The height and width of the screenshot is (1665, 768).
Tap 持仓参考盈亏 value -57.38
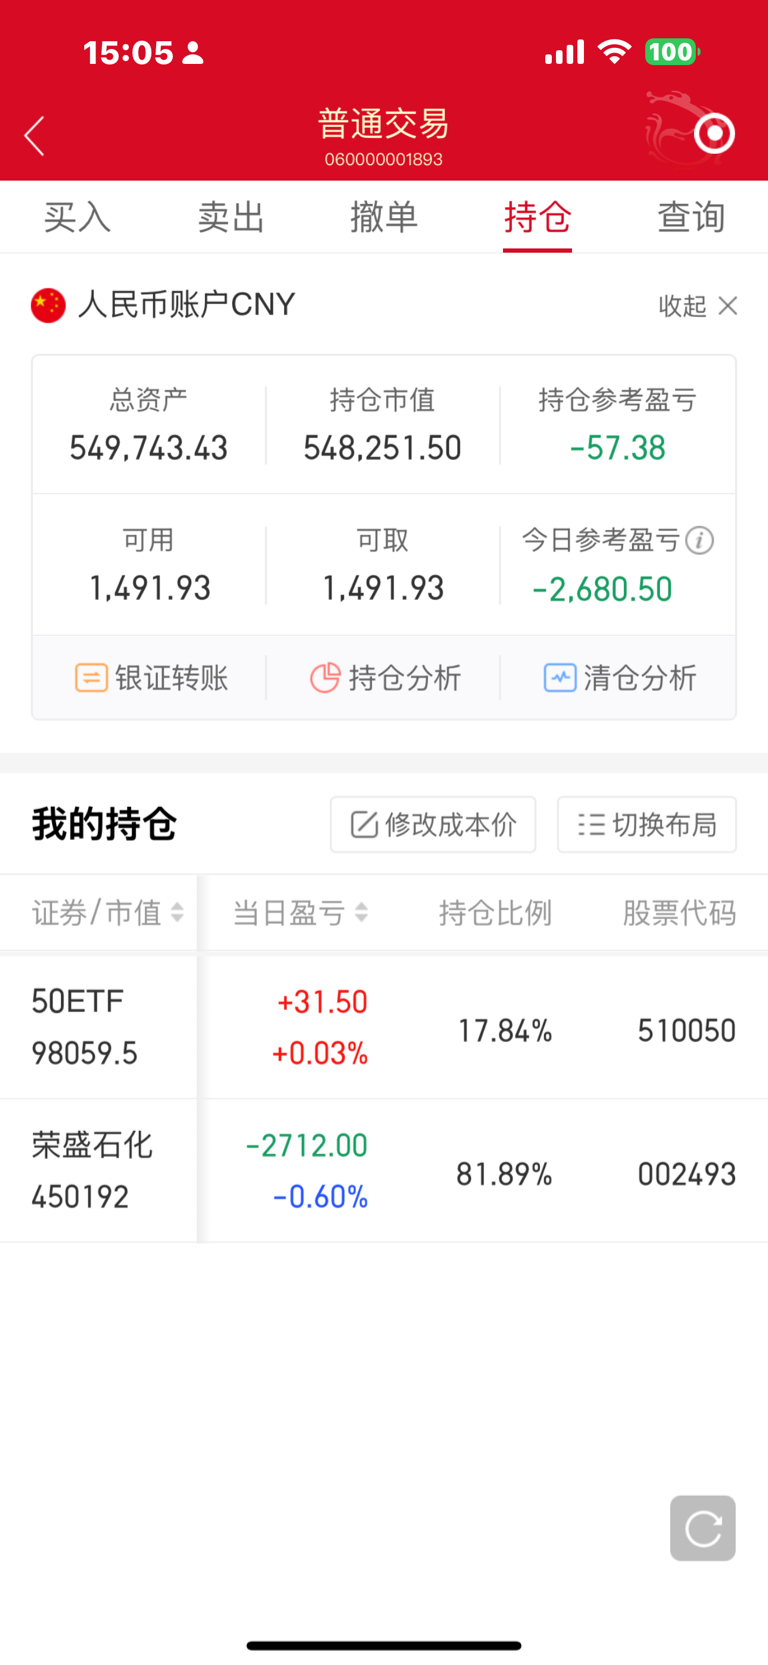coord(617,448)
